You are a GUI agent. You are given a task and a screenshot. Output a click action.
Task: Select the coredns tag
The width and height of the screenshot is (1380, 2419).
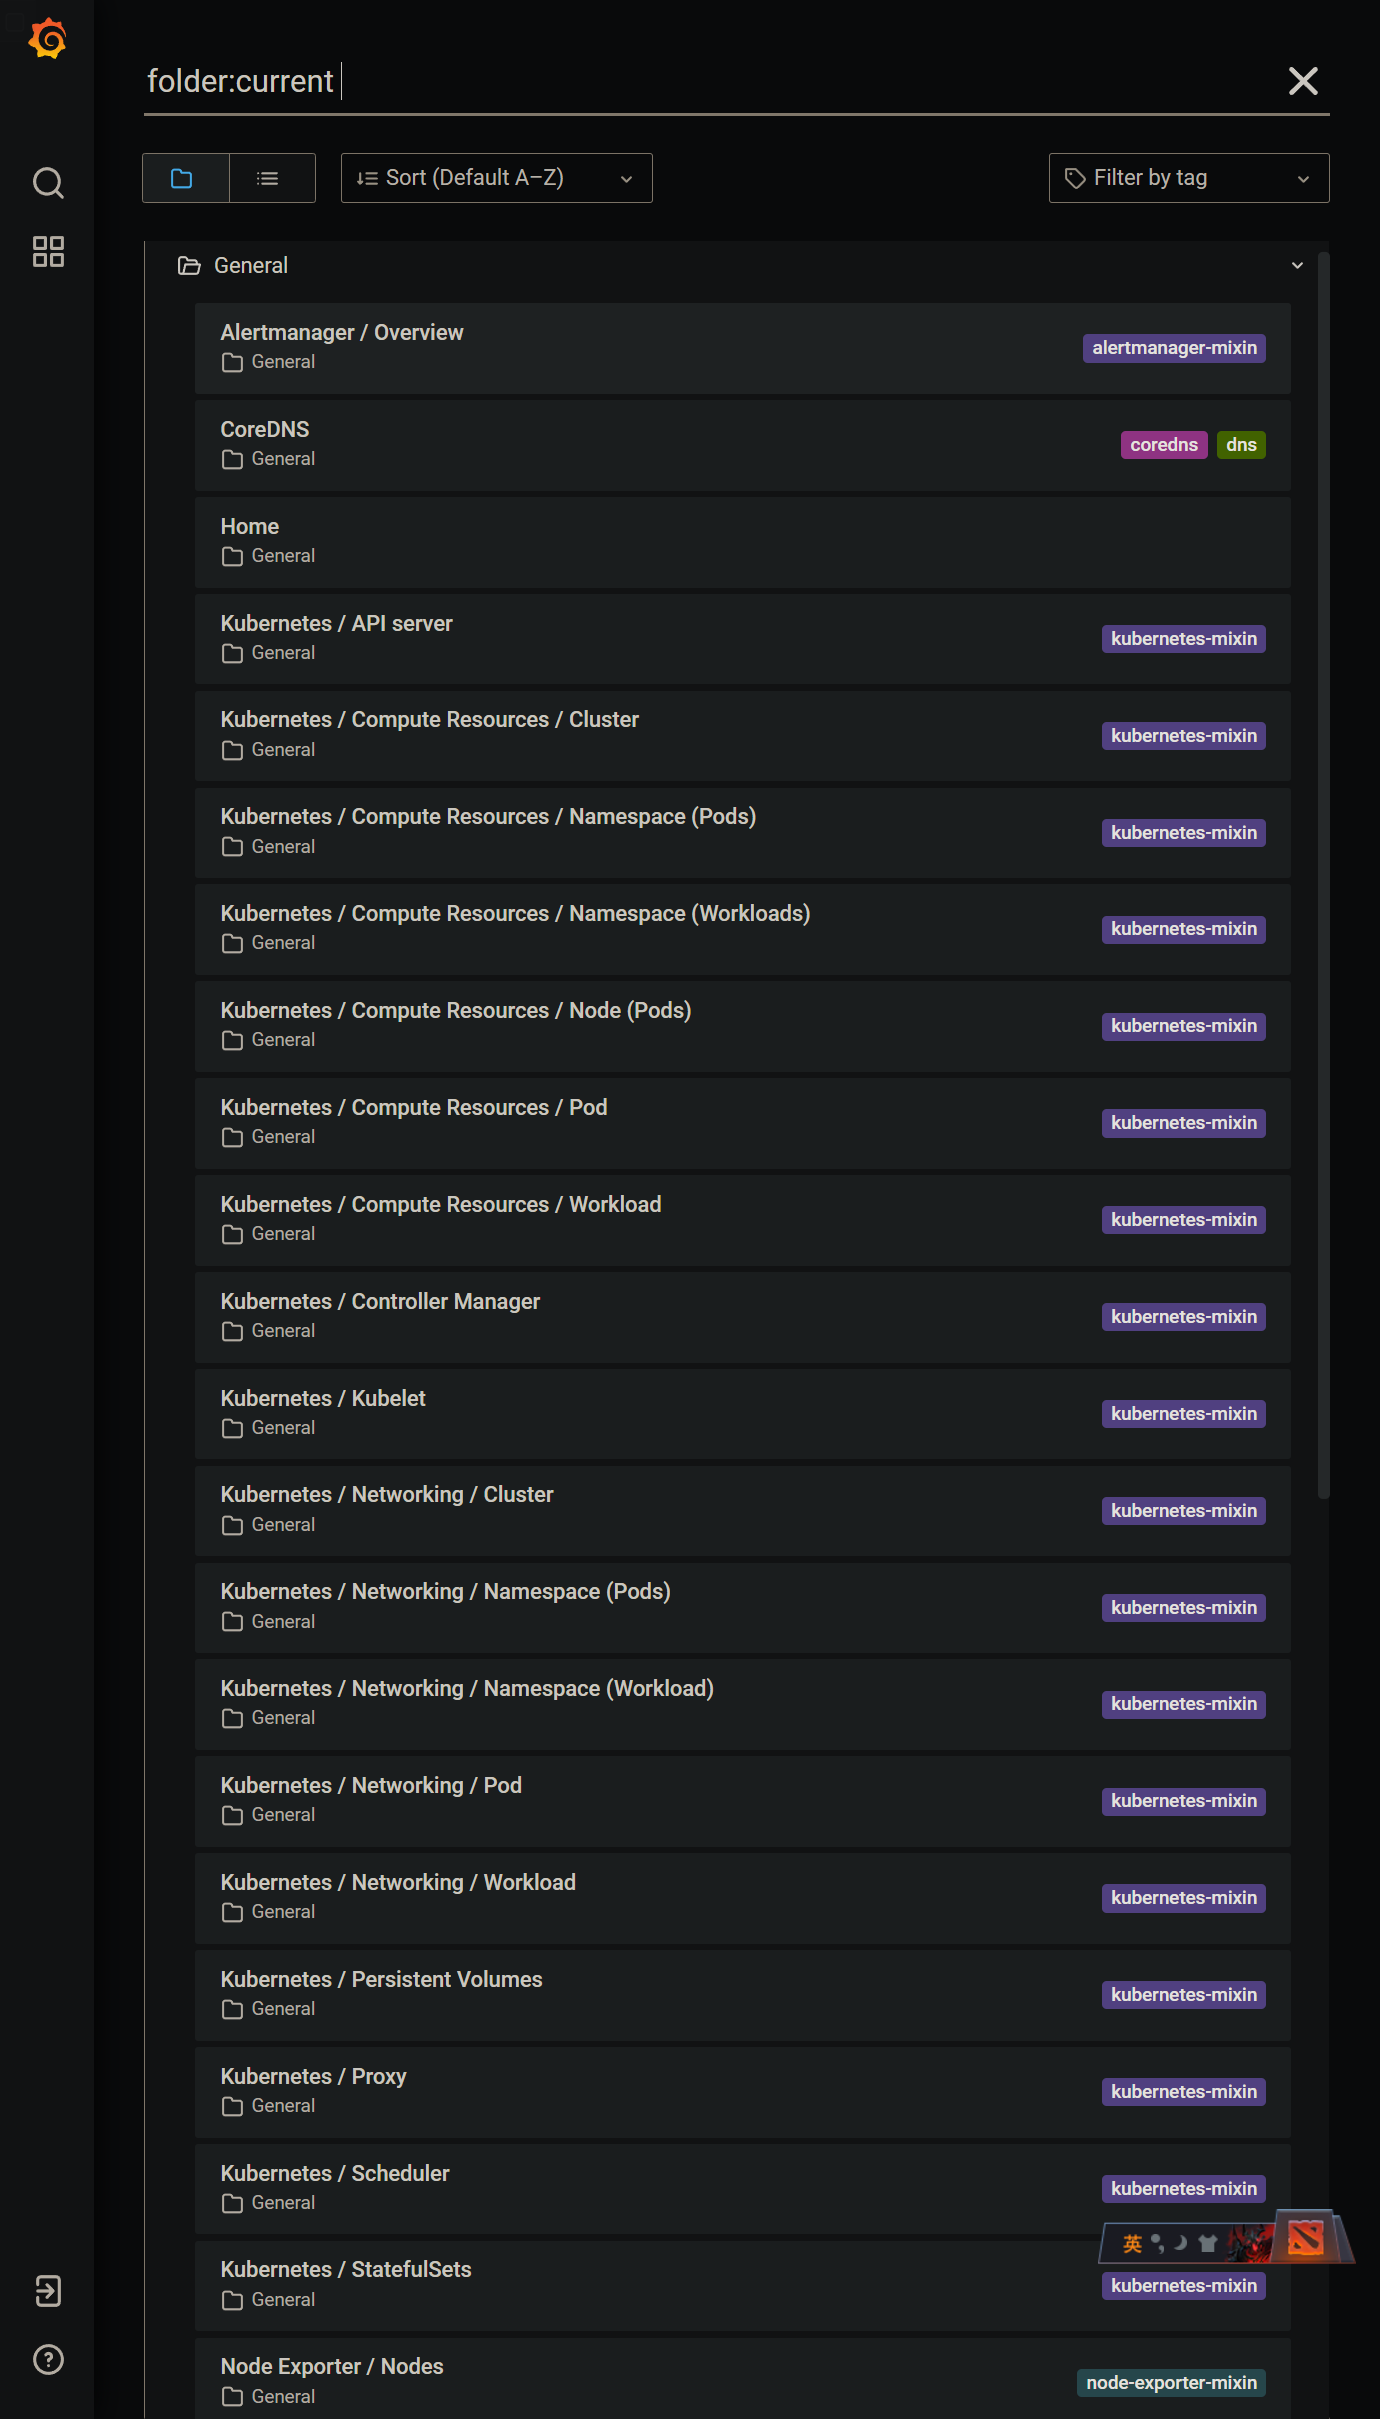point(1163,445)
